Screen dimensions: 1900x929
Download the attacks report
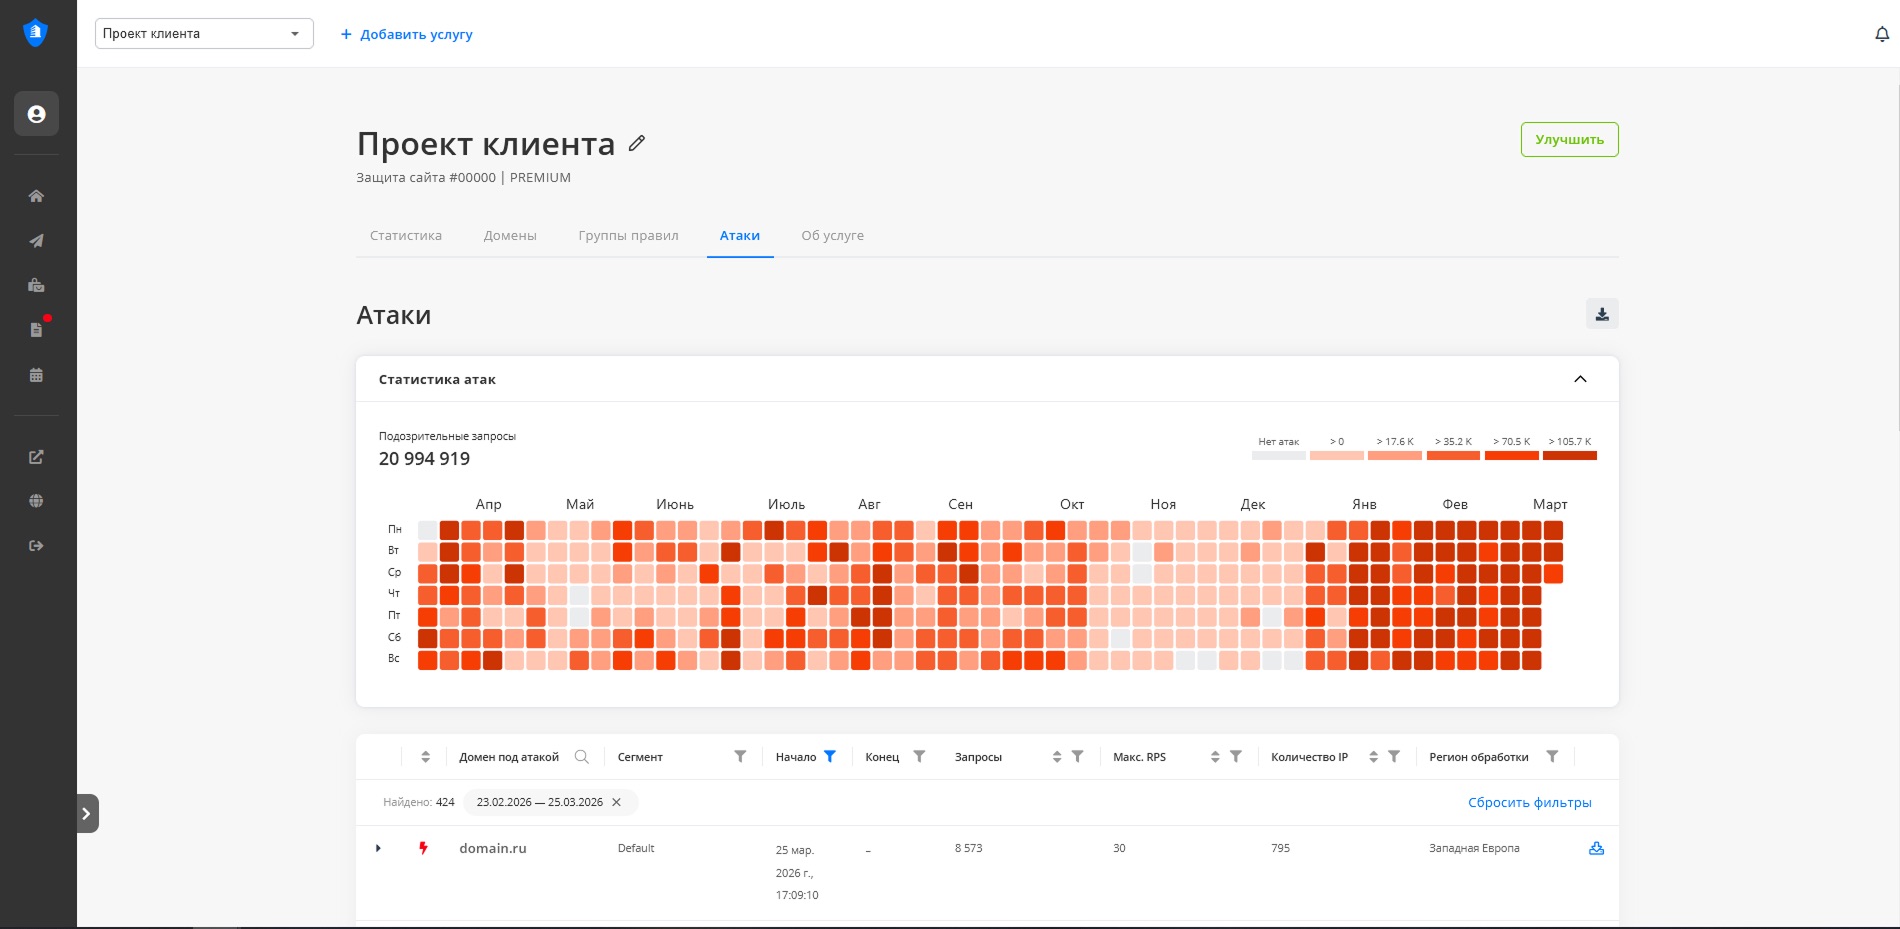[1602, 314]
